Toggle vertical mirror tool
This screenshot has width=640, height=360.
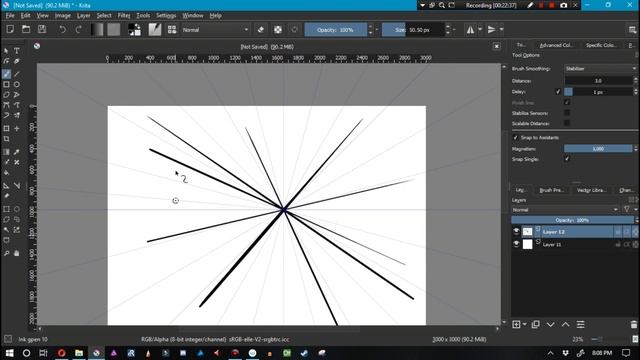tap(492, 29)
